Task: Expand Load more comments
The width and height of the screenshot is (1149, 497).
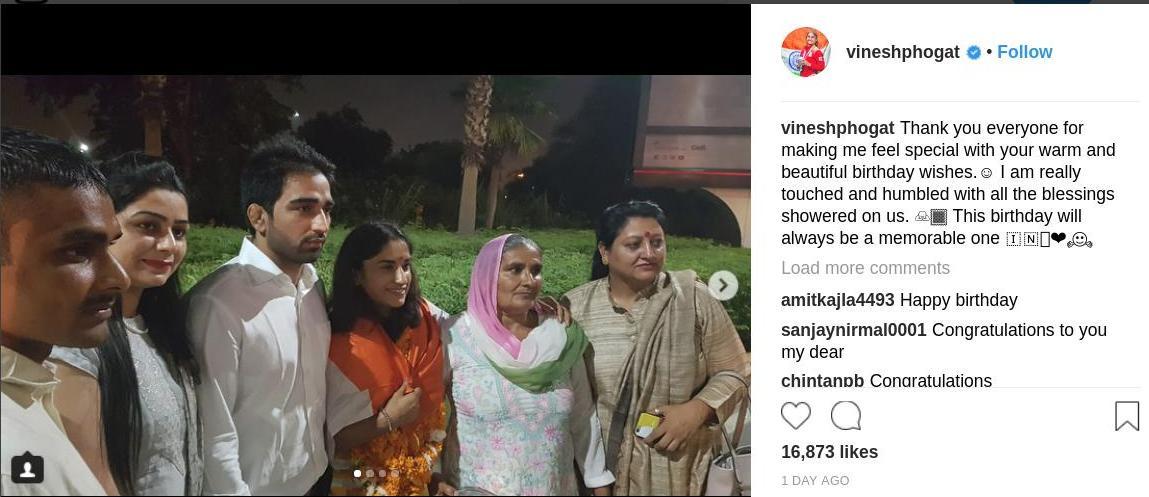Action: 865,268
